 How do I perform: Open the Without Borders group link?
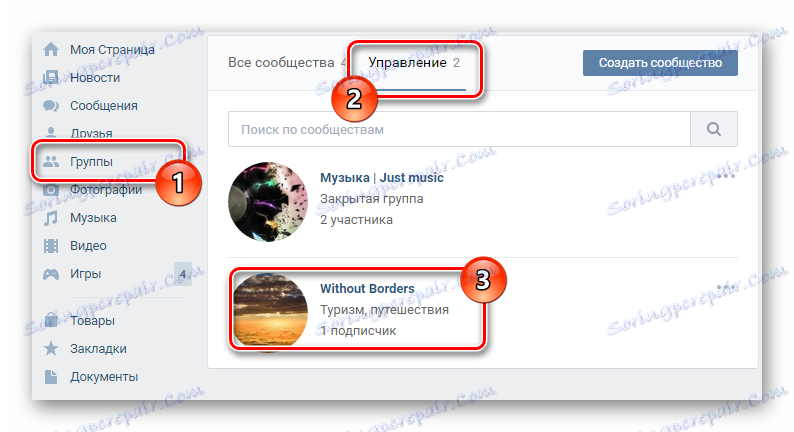(367, 289)
